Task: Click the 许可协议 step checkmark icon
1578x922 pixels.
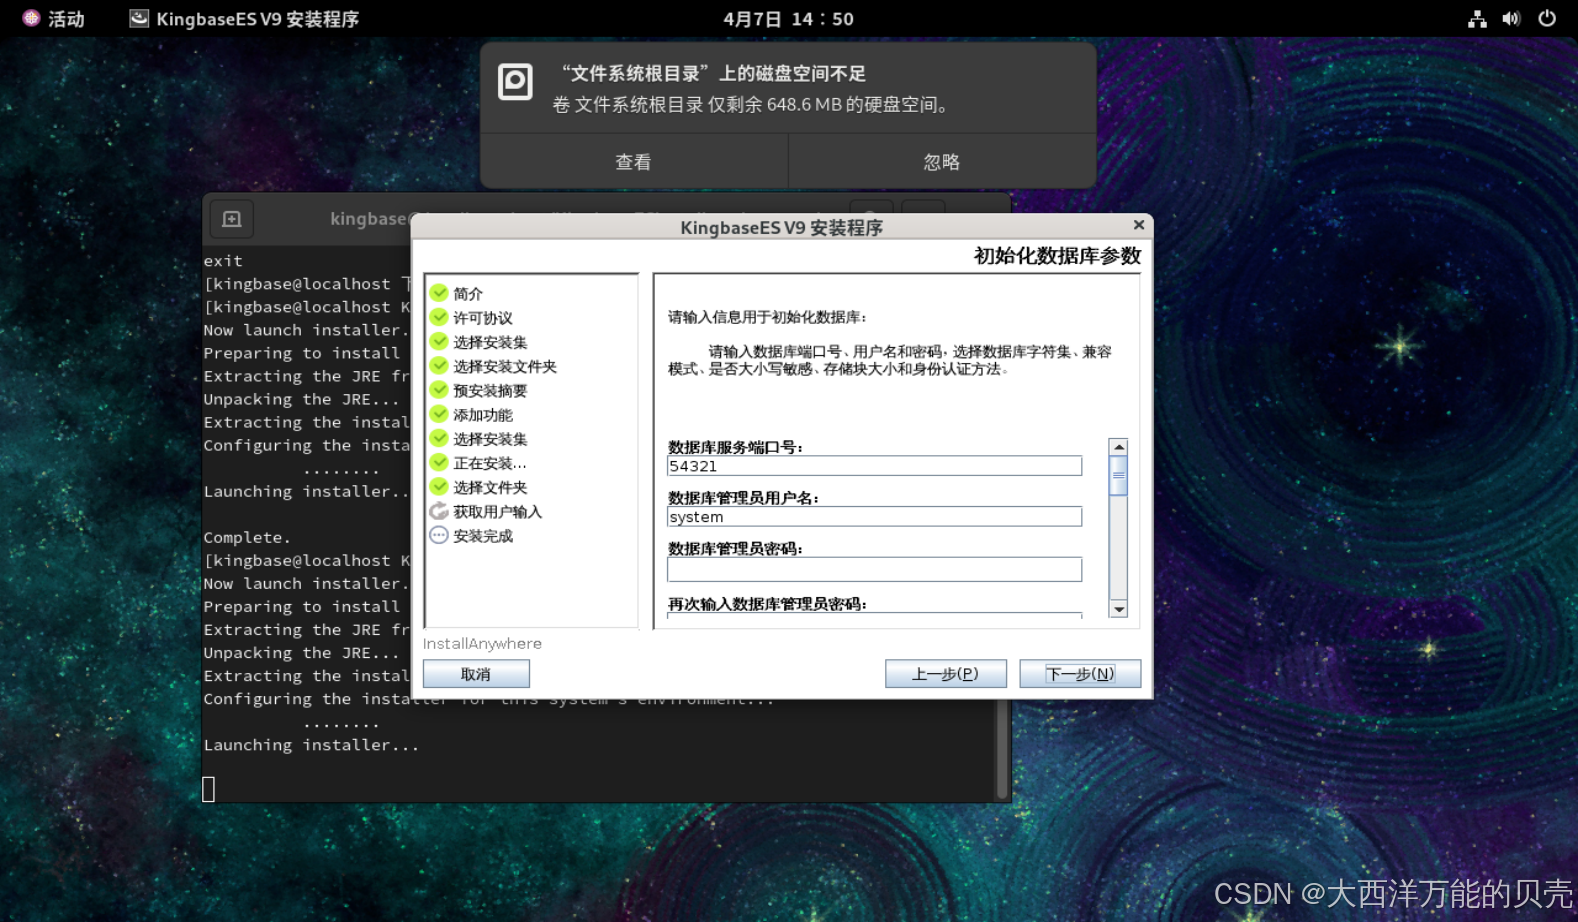Action: point(439,317)
